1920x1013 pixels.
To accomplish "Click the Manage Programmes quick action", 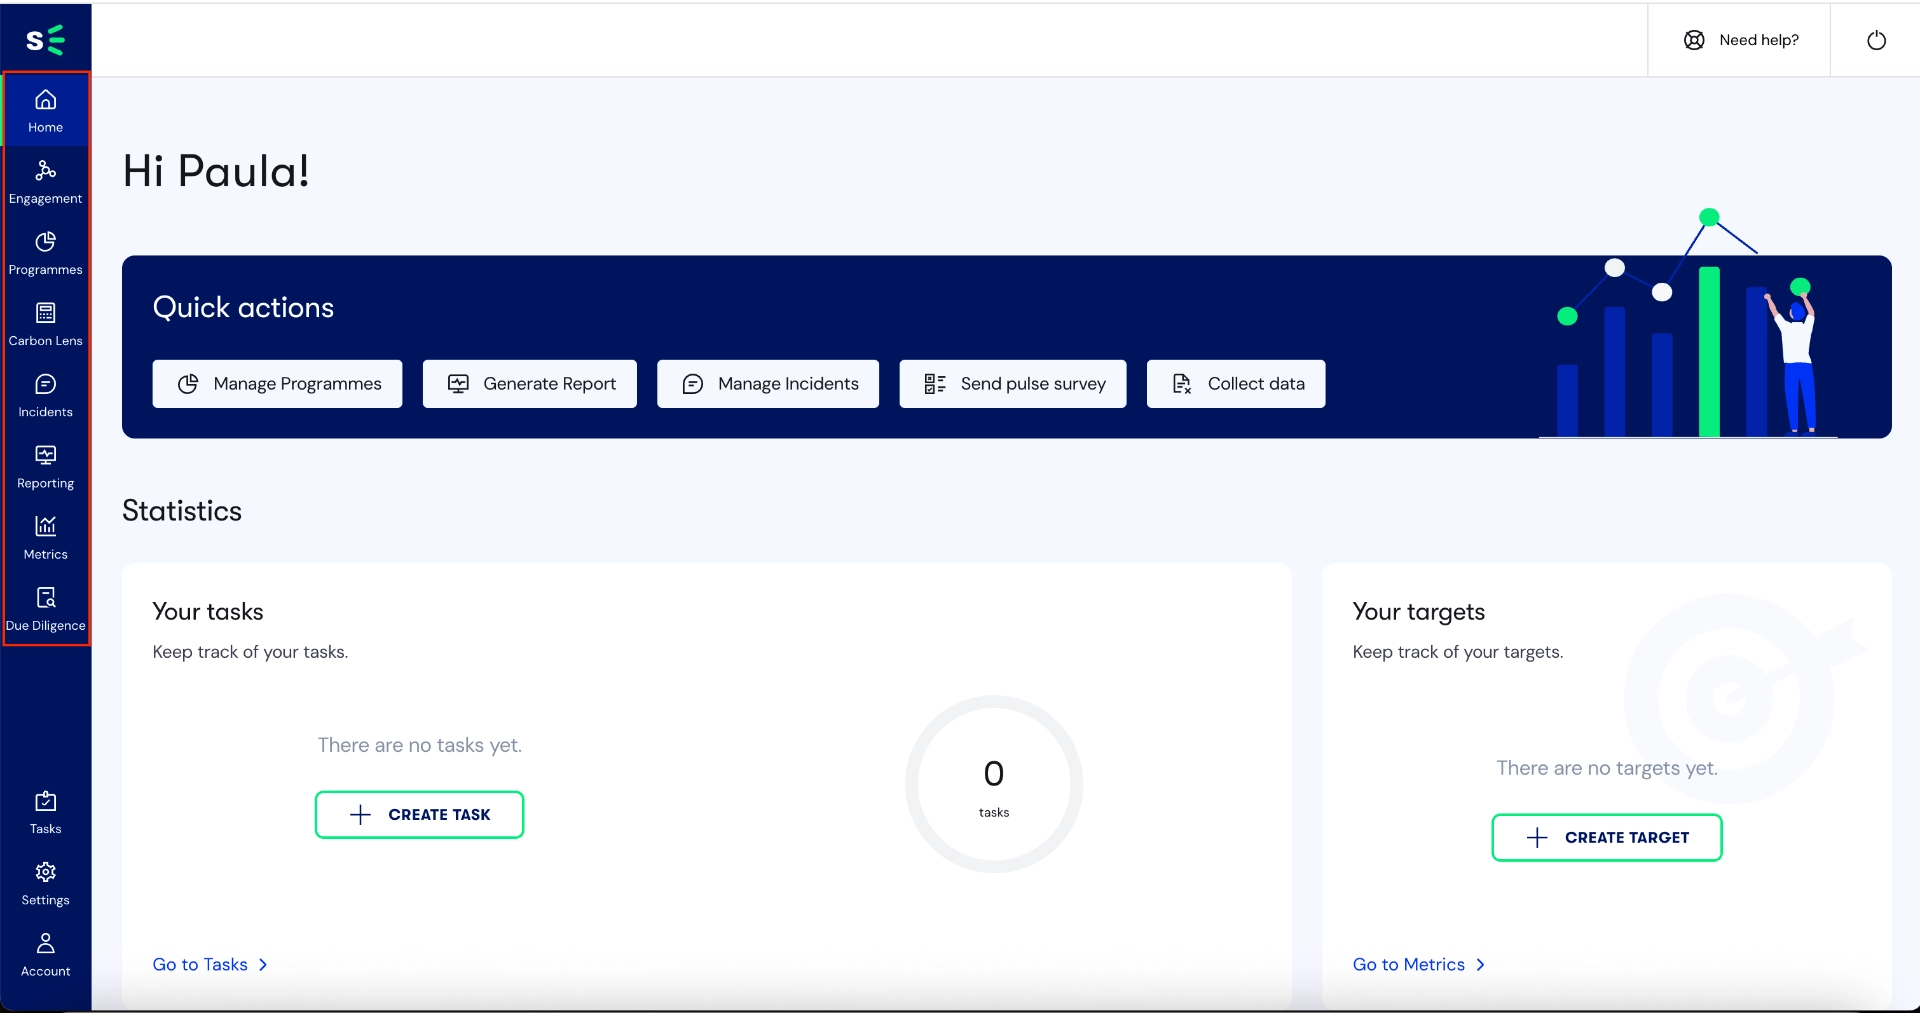I will (277, 384).
